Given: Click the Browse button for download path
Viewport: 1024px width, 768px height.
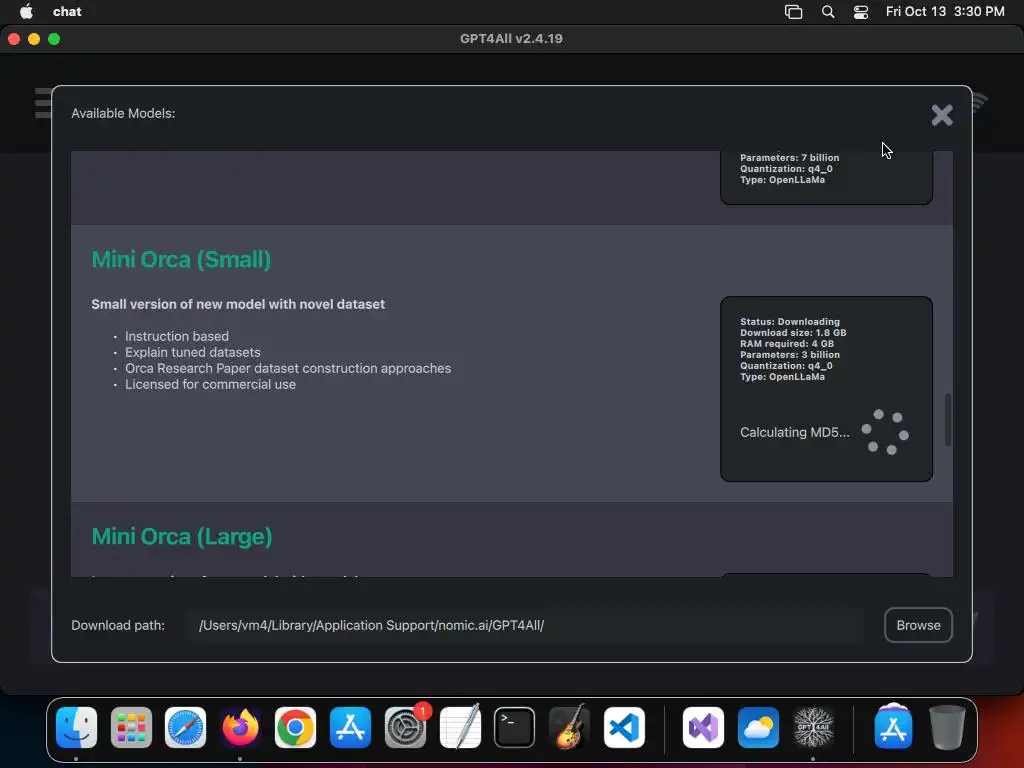Looking at the screenshot, I should pyautogui.click(x=918, y=625).
